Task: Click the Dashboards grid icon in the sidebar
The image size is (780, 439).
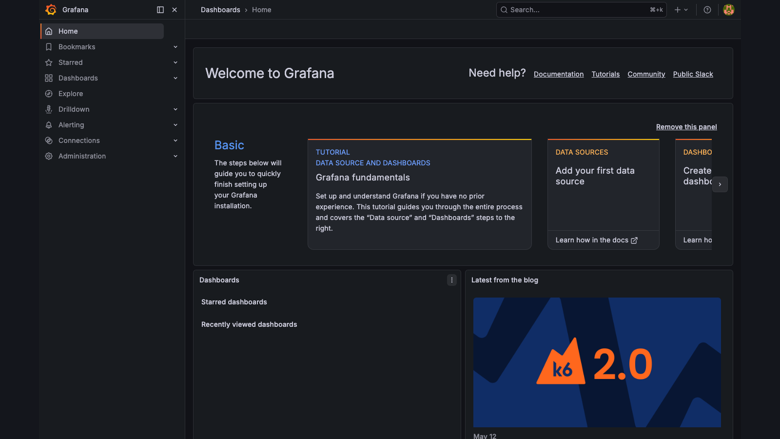Action: pyautogui.click(x=49, y=78)
